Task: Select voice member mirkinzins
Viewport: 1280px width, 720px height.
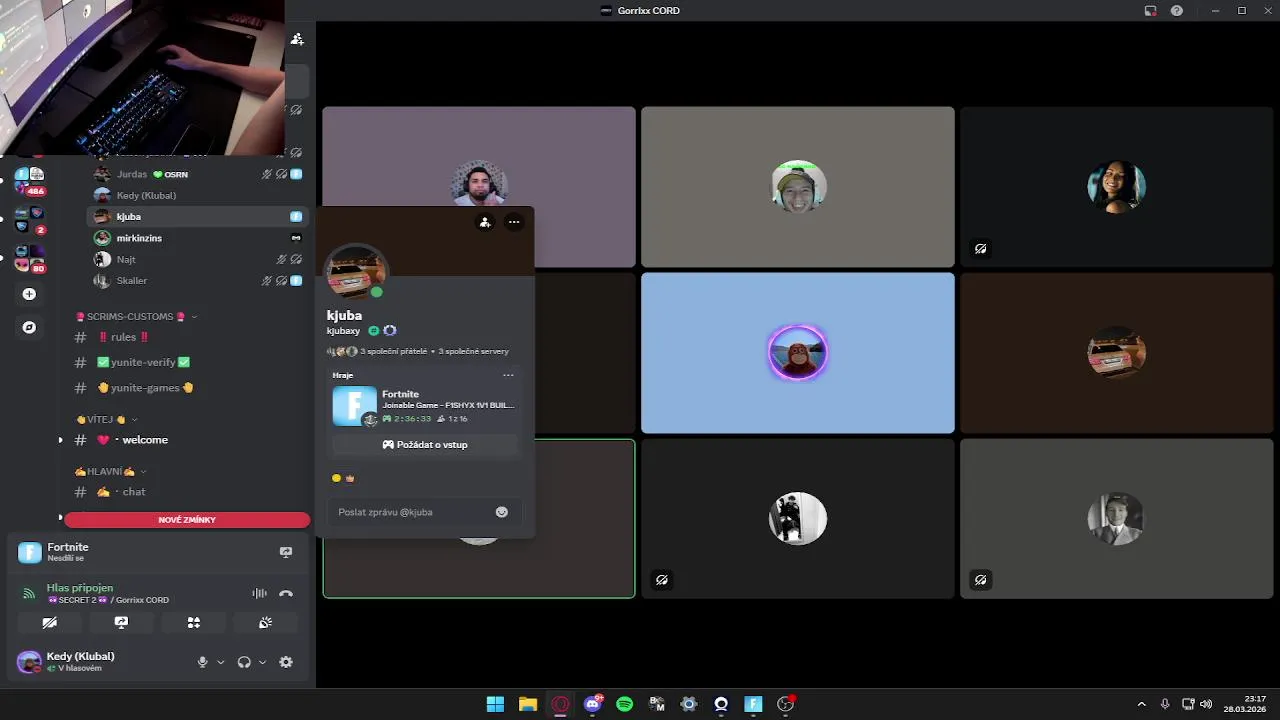Action: coord(196,238)
